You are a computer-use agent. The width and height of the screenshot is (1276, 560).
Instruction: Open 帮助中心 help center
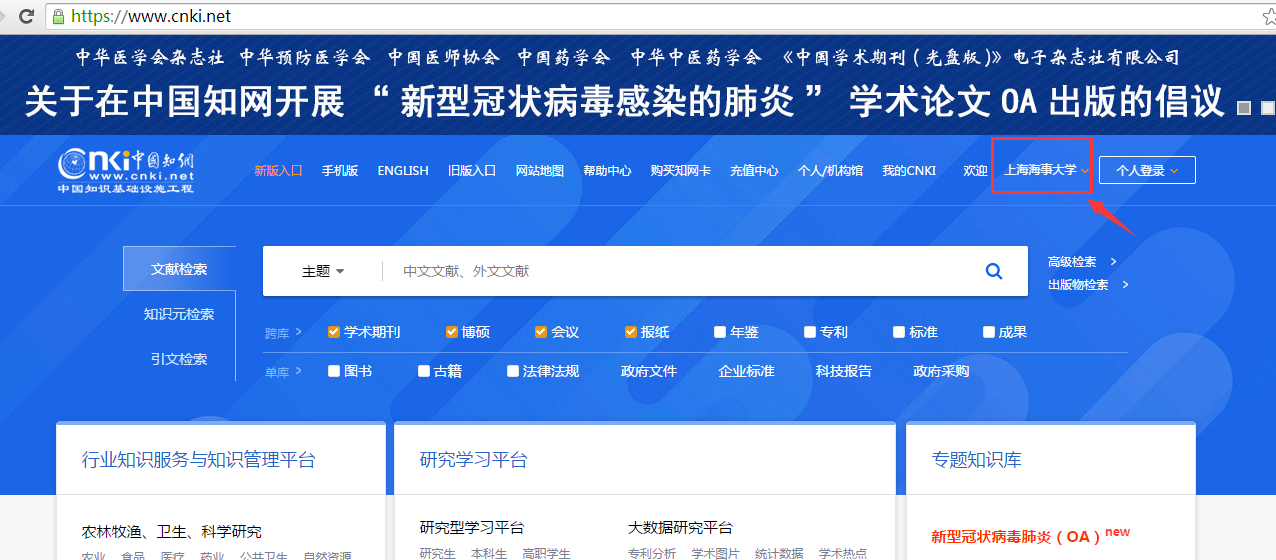tap(607, 171)
